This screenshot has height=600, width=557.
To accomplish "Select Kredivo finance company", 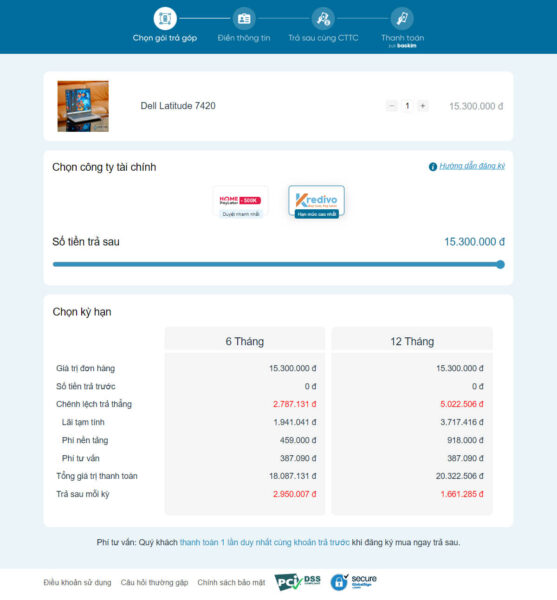I will [x=316, y=202].
